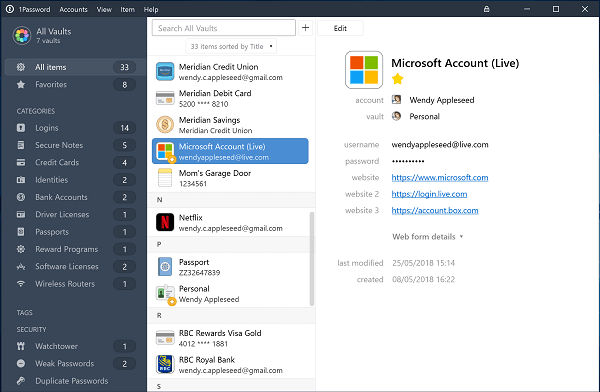
Task: Open the All Vaults switcher
Action: pos(54,35)
